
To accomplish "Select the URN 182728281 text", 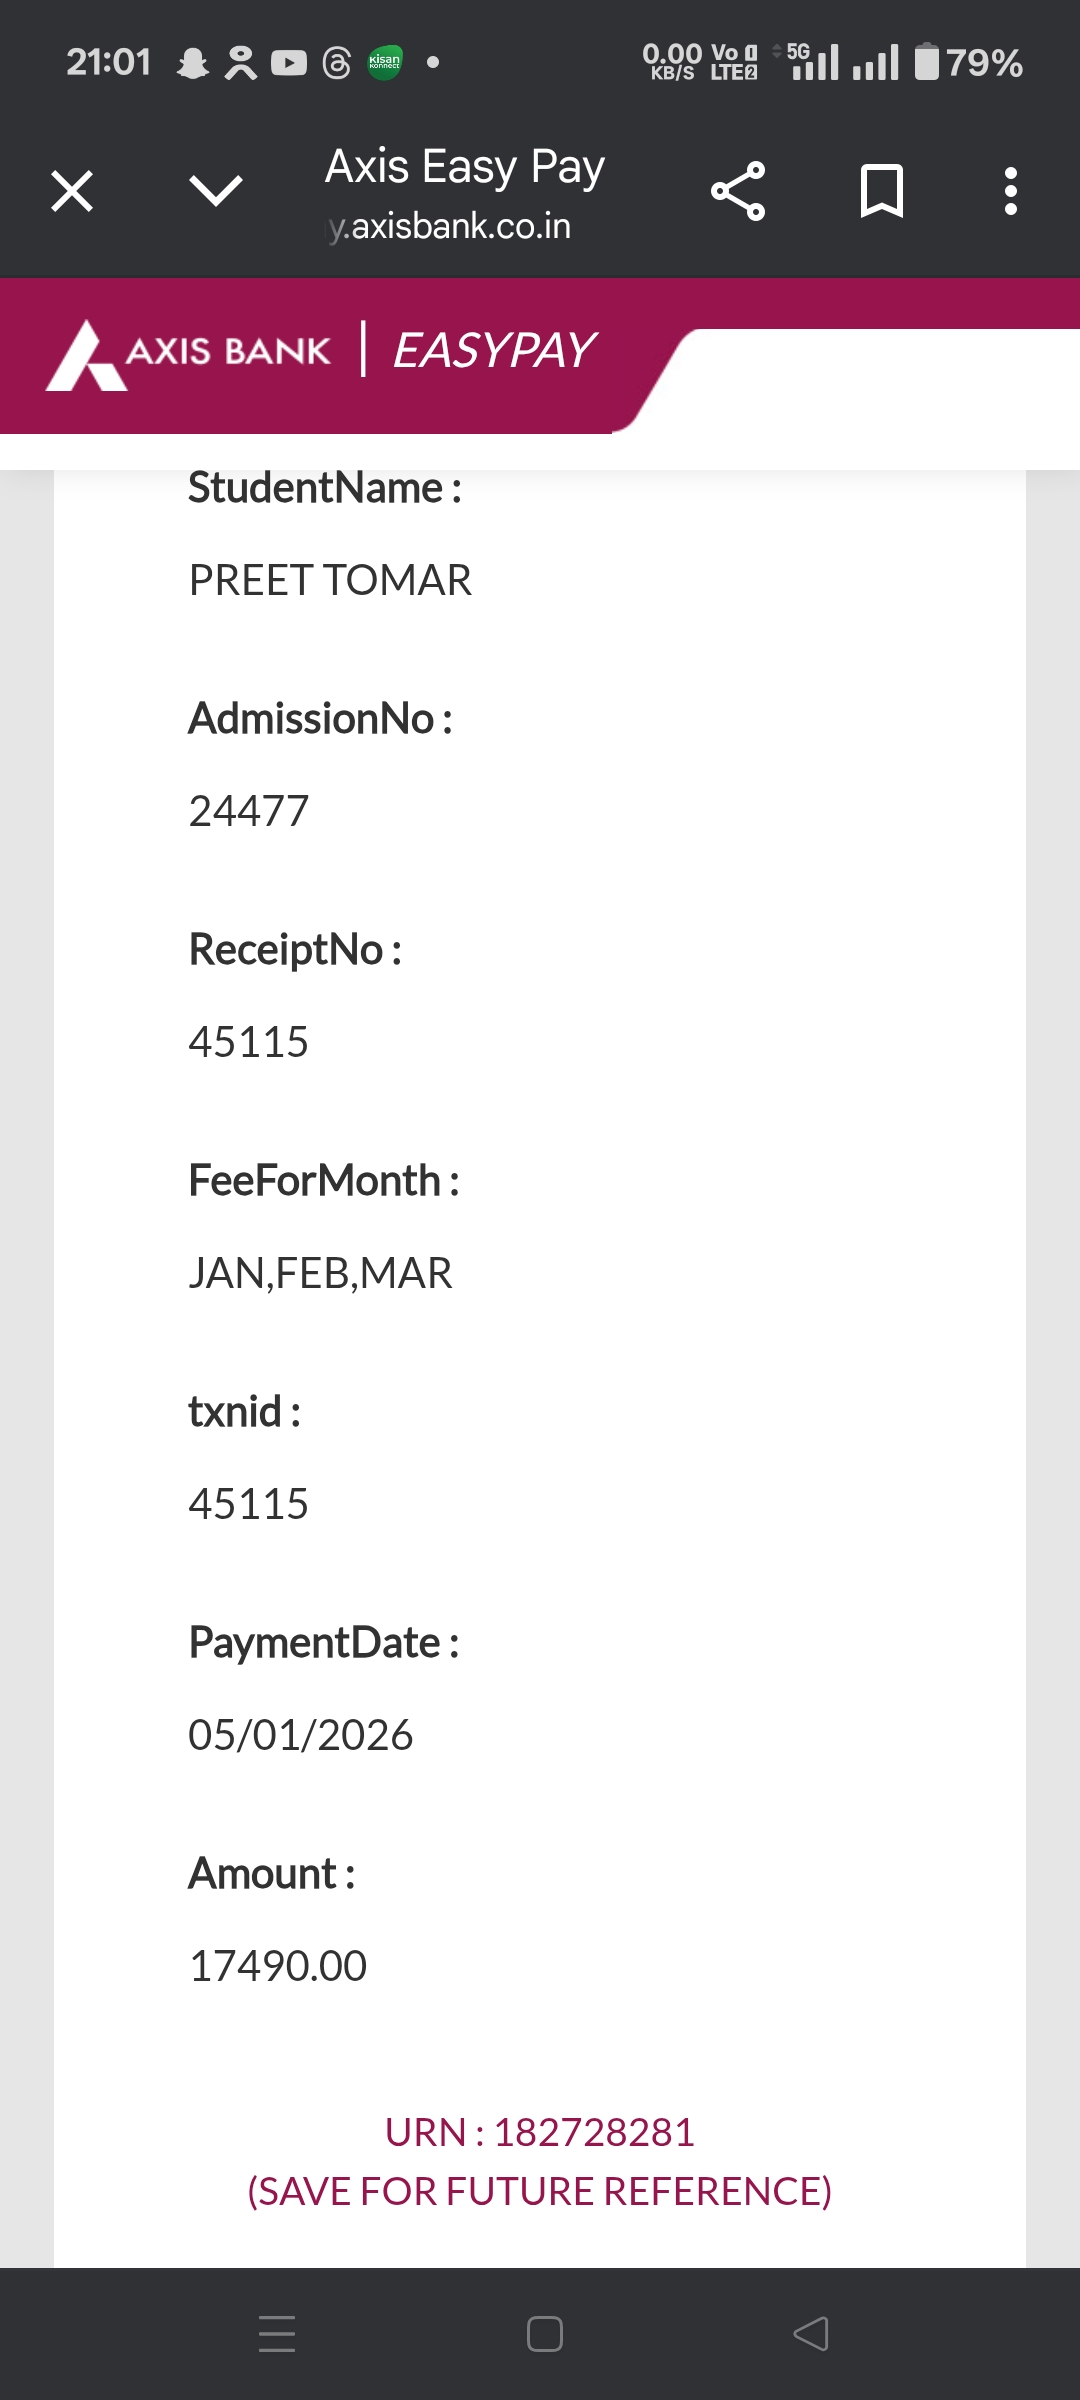I will (540, 2132).
